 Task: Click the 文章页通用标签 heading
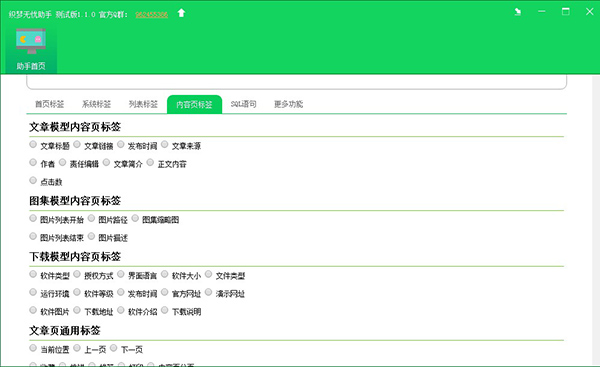65,331
